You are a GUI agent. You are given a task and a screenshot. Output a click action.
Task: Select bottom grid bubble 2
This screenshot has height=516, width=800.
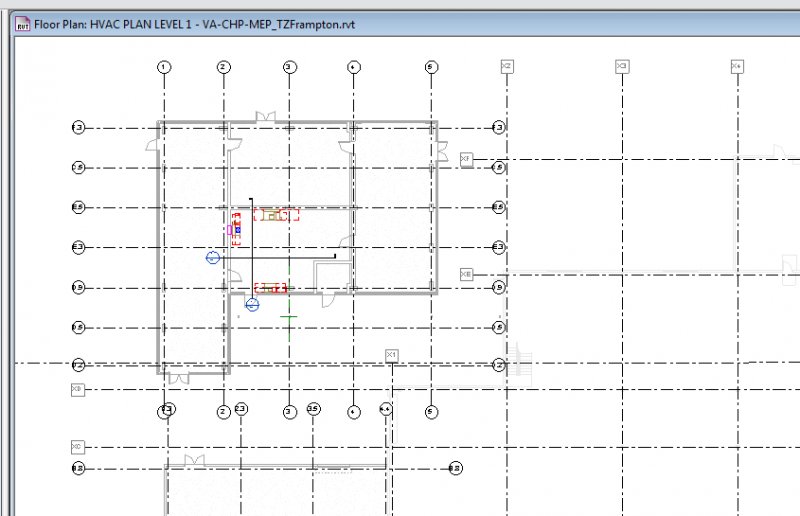click(x=223, y=412)
